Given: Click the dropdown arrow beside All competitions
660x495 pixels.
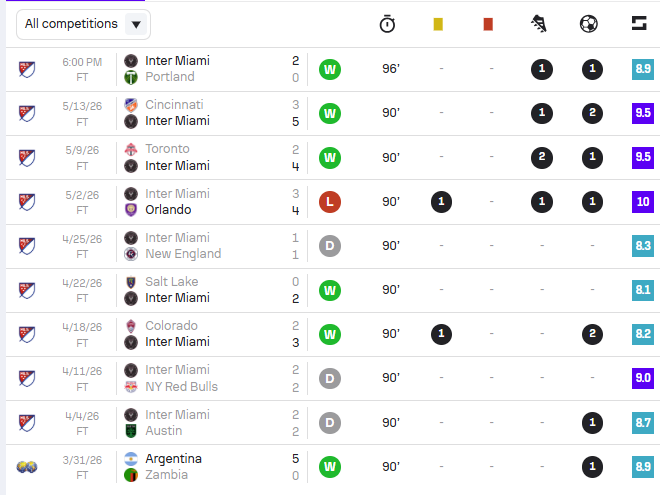Looking at the screenshot, I should 136,24.
